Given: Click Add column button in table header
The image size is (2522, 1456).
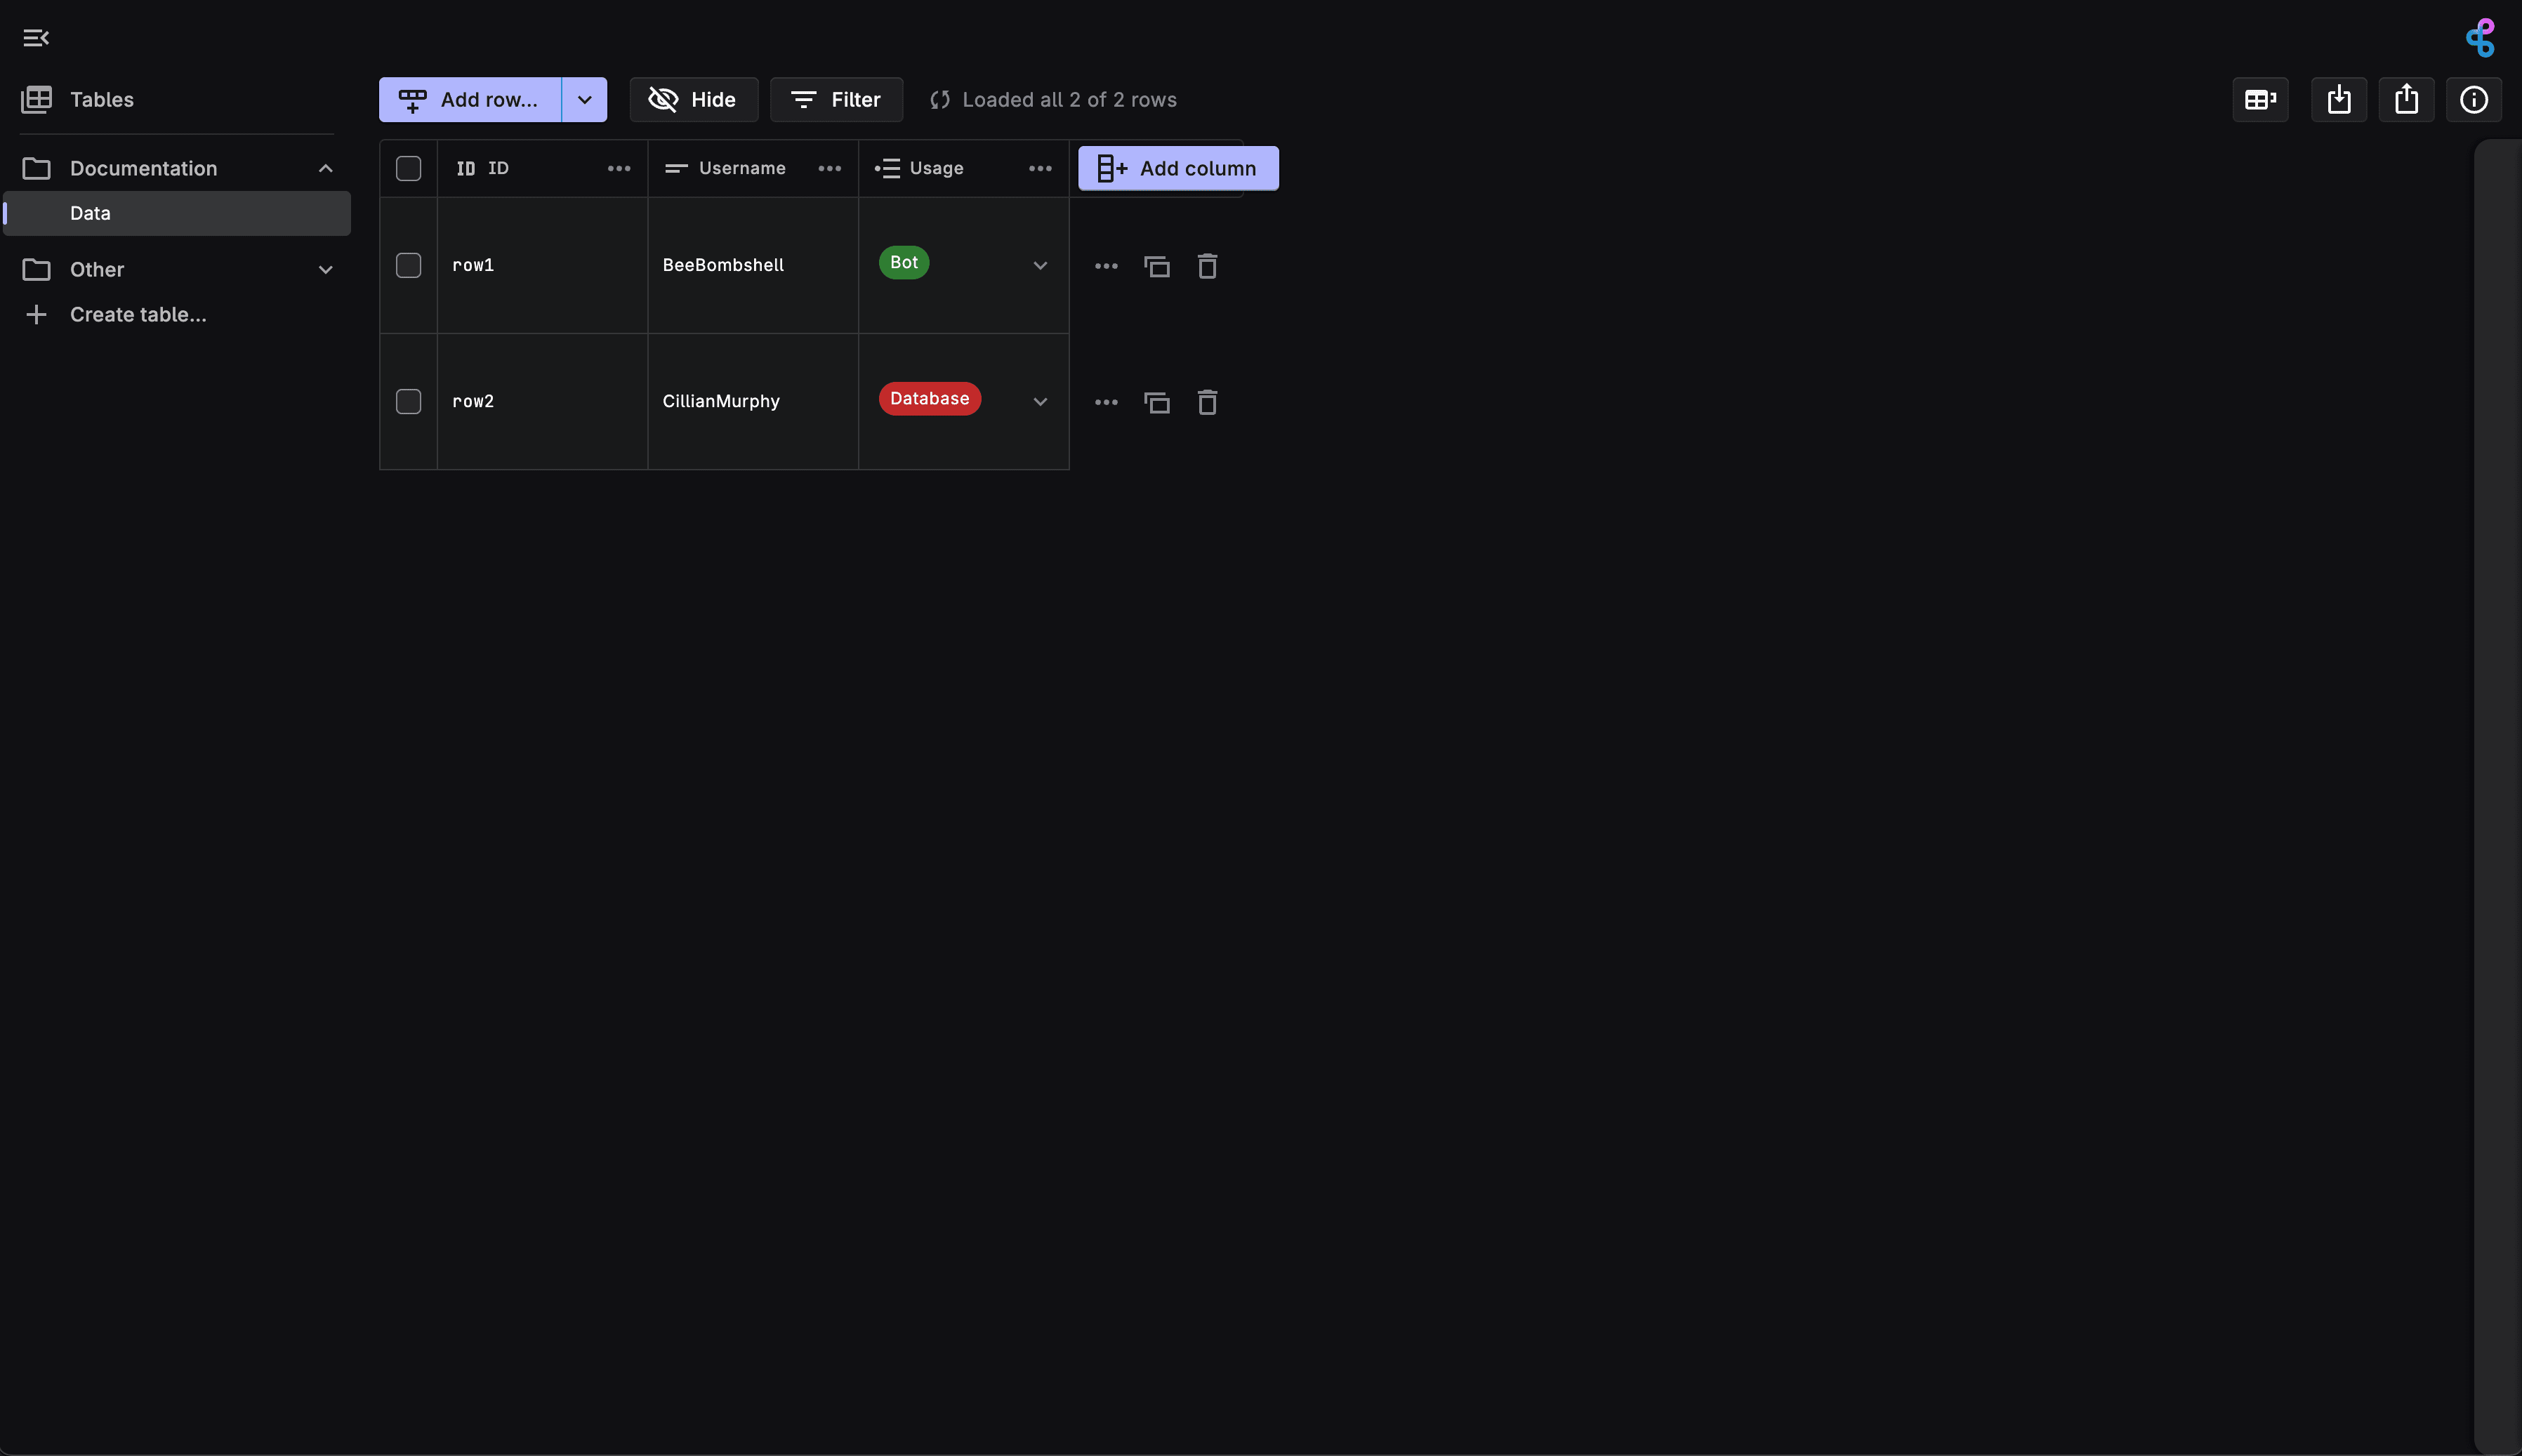Looking at the screenshot, I should 1179,168.
